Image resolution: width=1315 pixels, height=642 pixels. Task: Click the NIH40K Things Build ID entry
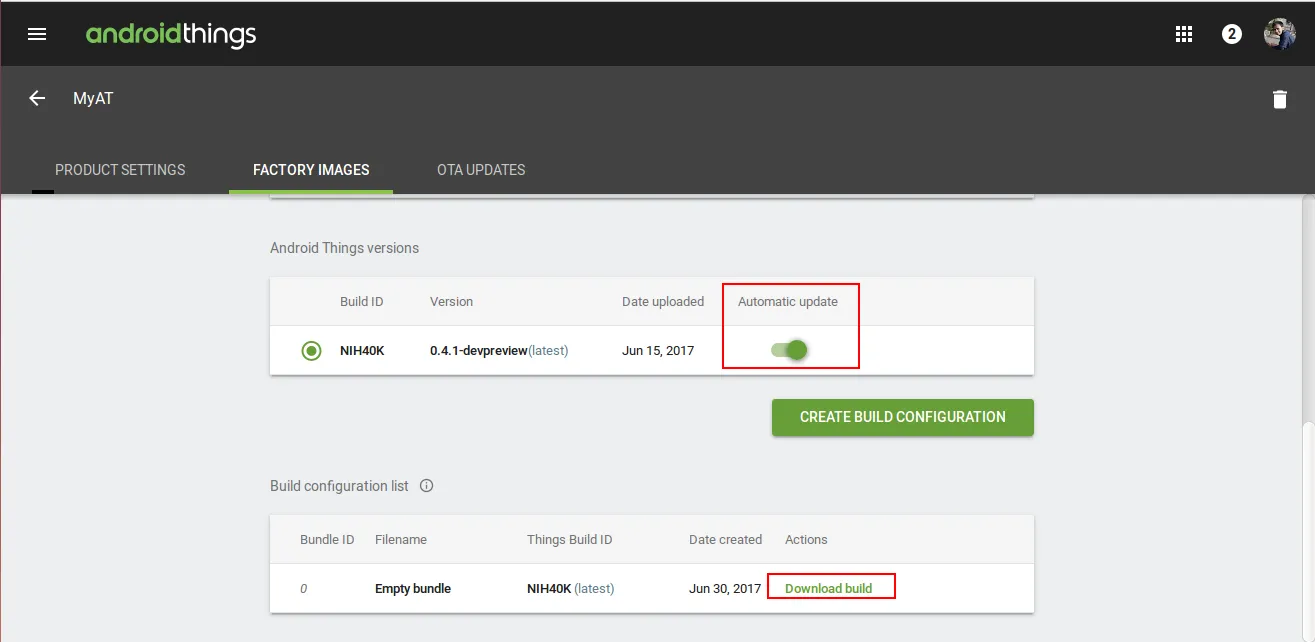[x=549, y=589]
